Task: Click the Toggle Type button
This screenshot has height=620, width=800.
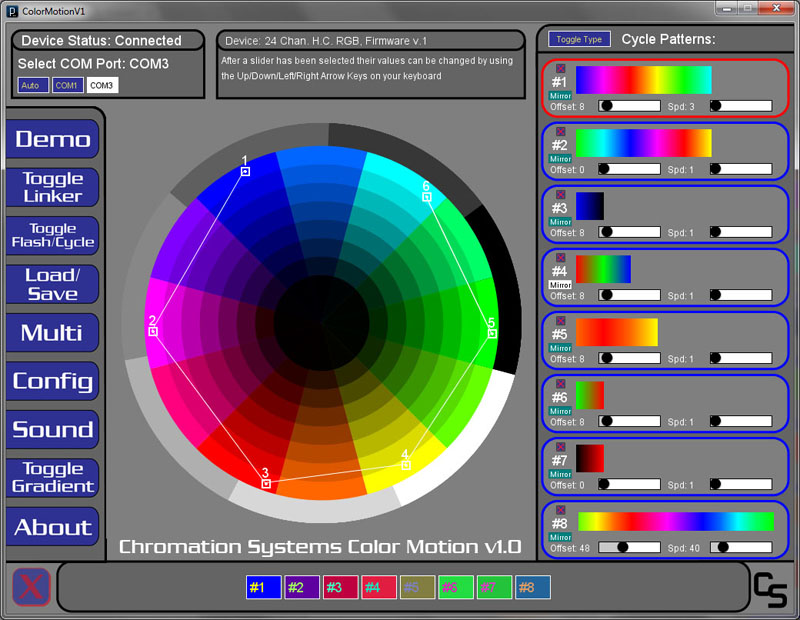Action: 579,39
